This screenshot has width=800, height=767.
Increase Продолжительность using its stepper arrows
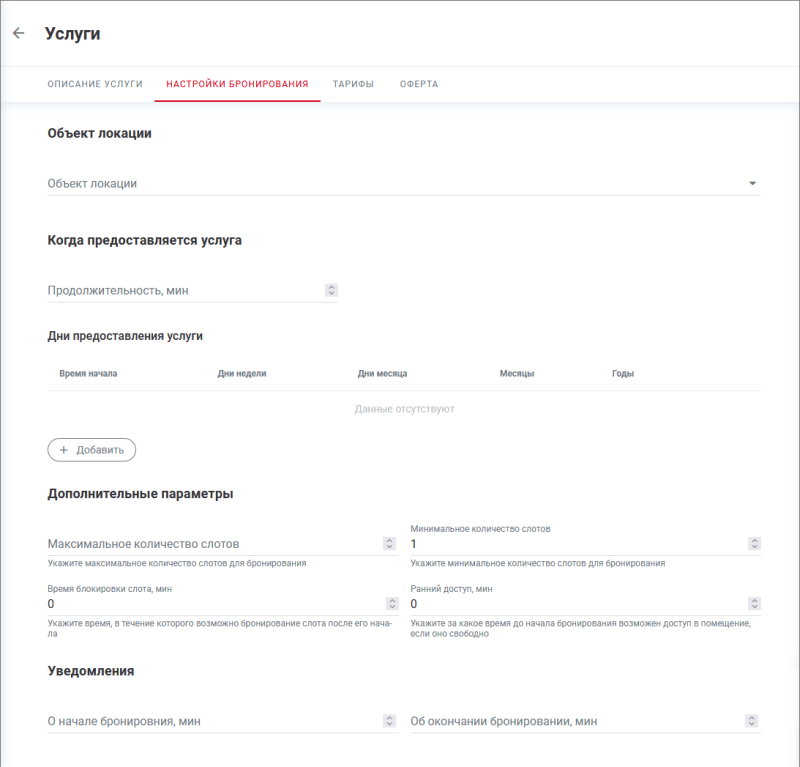pos(331,289)
